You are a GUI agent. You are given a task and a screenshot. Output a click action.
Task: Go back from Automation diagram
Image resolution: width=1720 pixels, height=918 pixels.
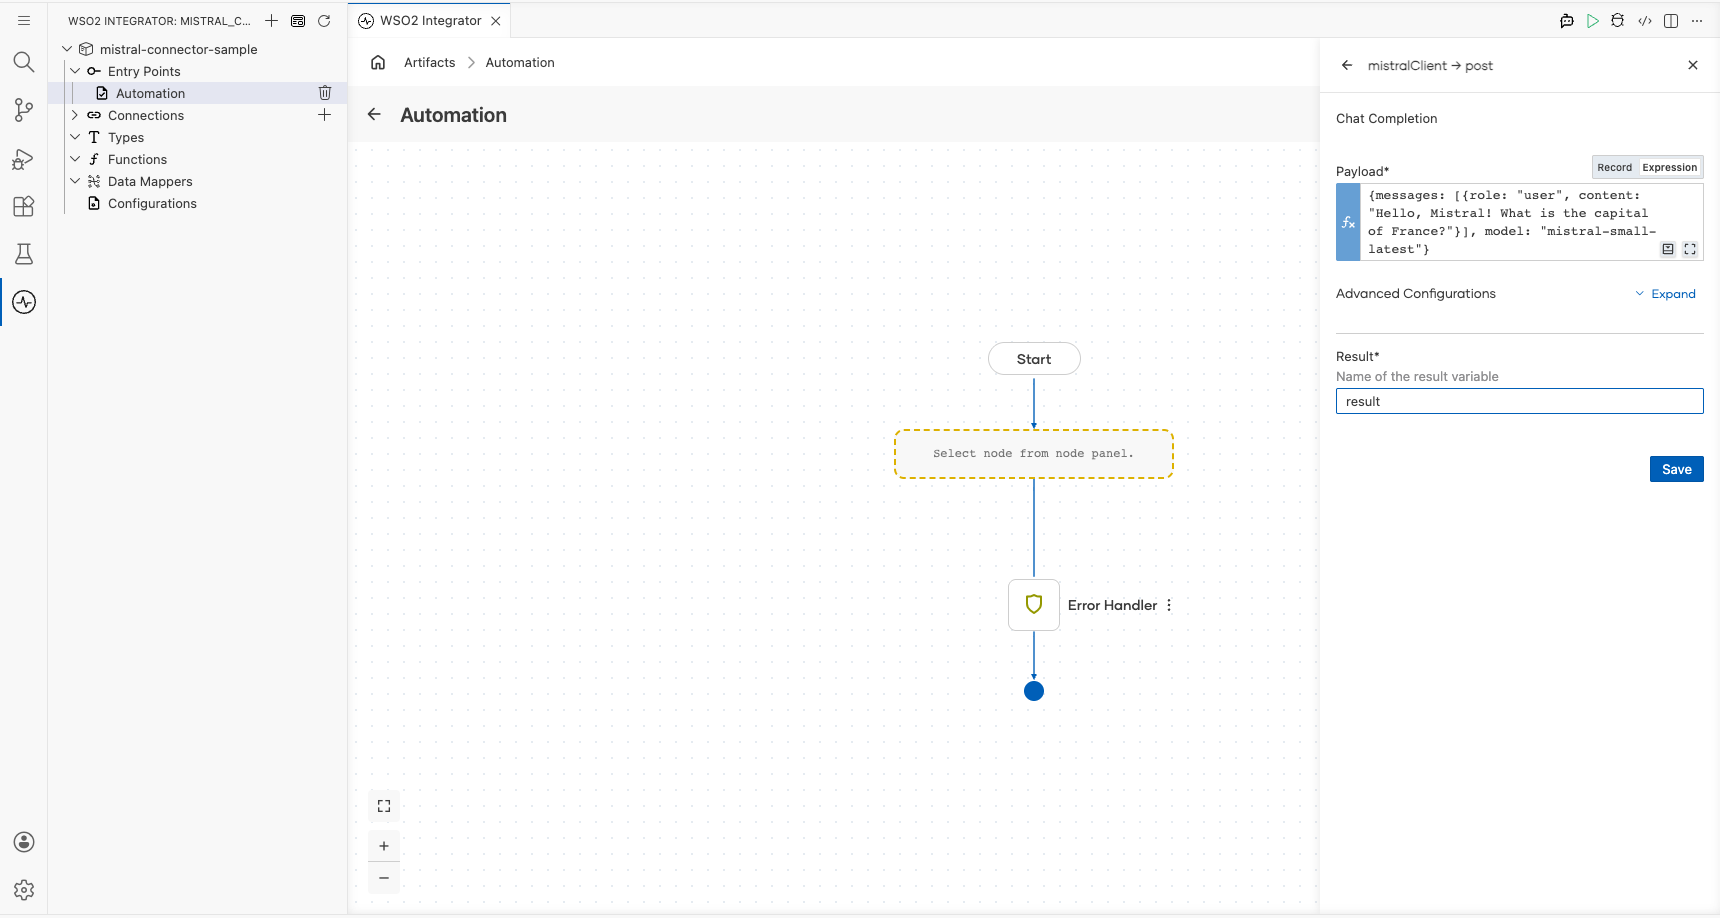[x=374, y=114]
